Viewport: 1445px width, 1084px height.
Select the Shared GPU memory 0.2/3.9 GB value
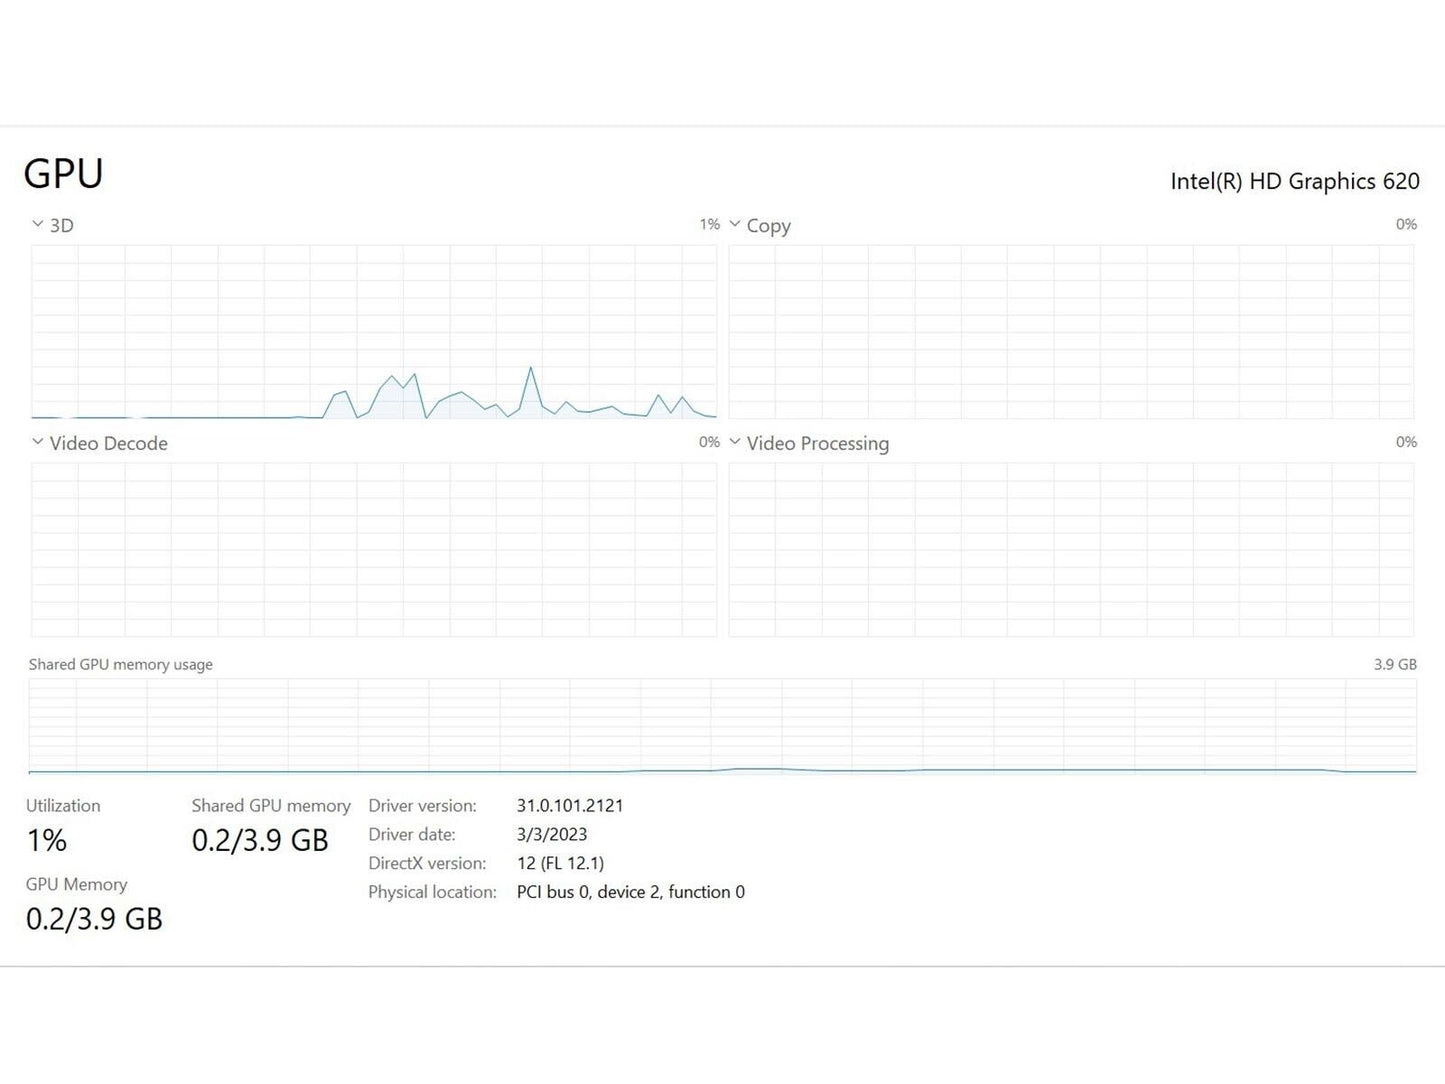coord(260,840)
